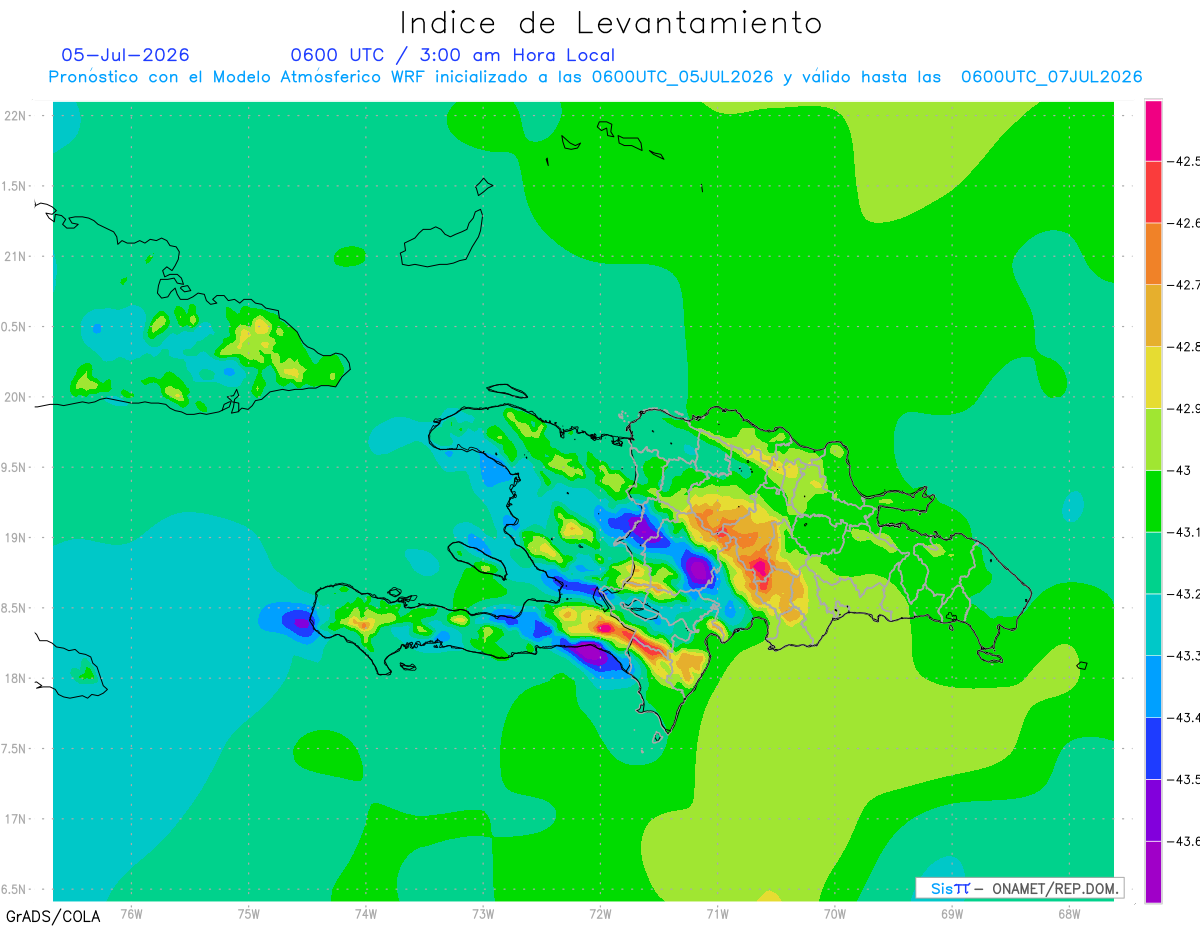Click the "22N" latitude label
1200x927 pixels.
(x=15, y=116)
